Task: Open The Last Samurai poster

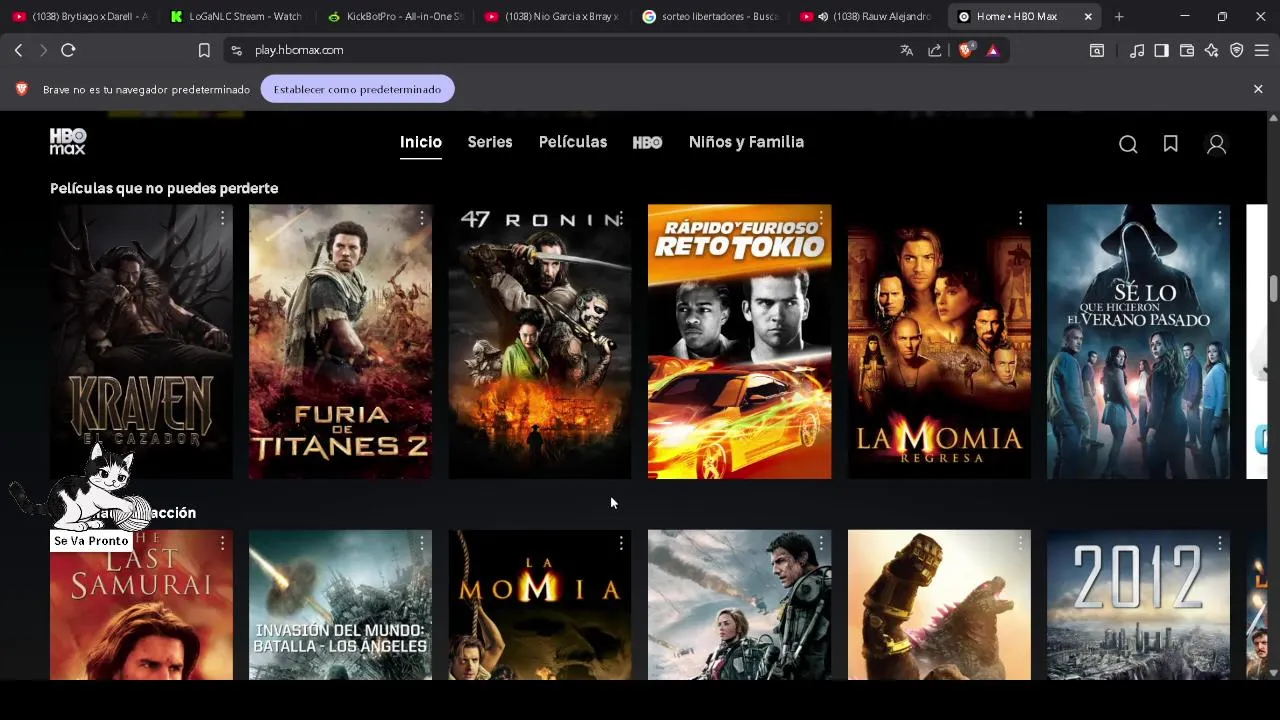Action: click(x=141, y=605)
